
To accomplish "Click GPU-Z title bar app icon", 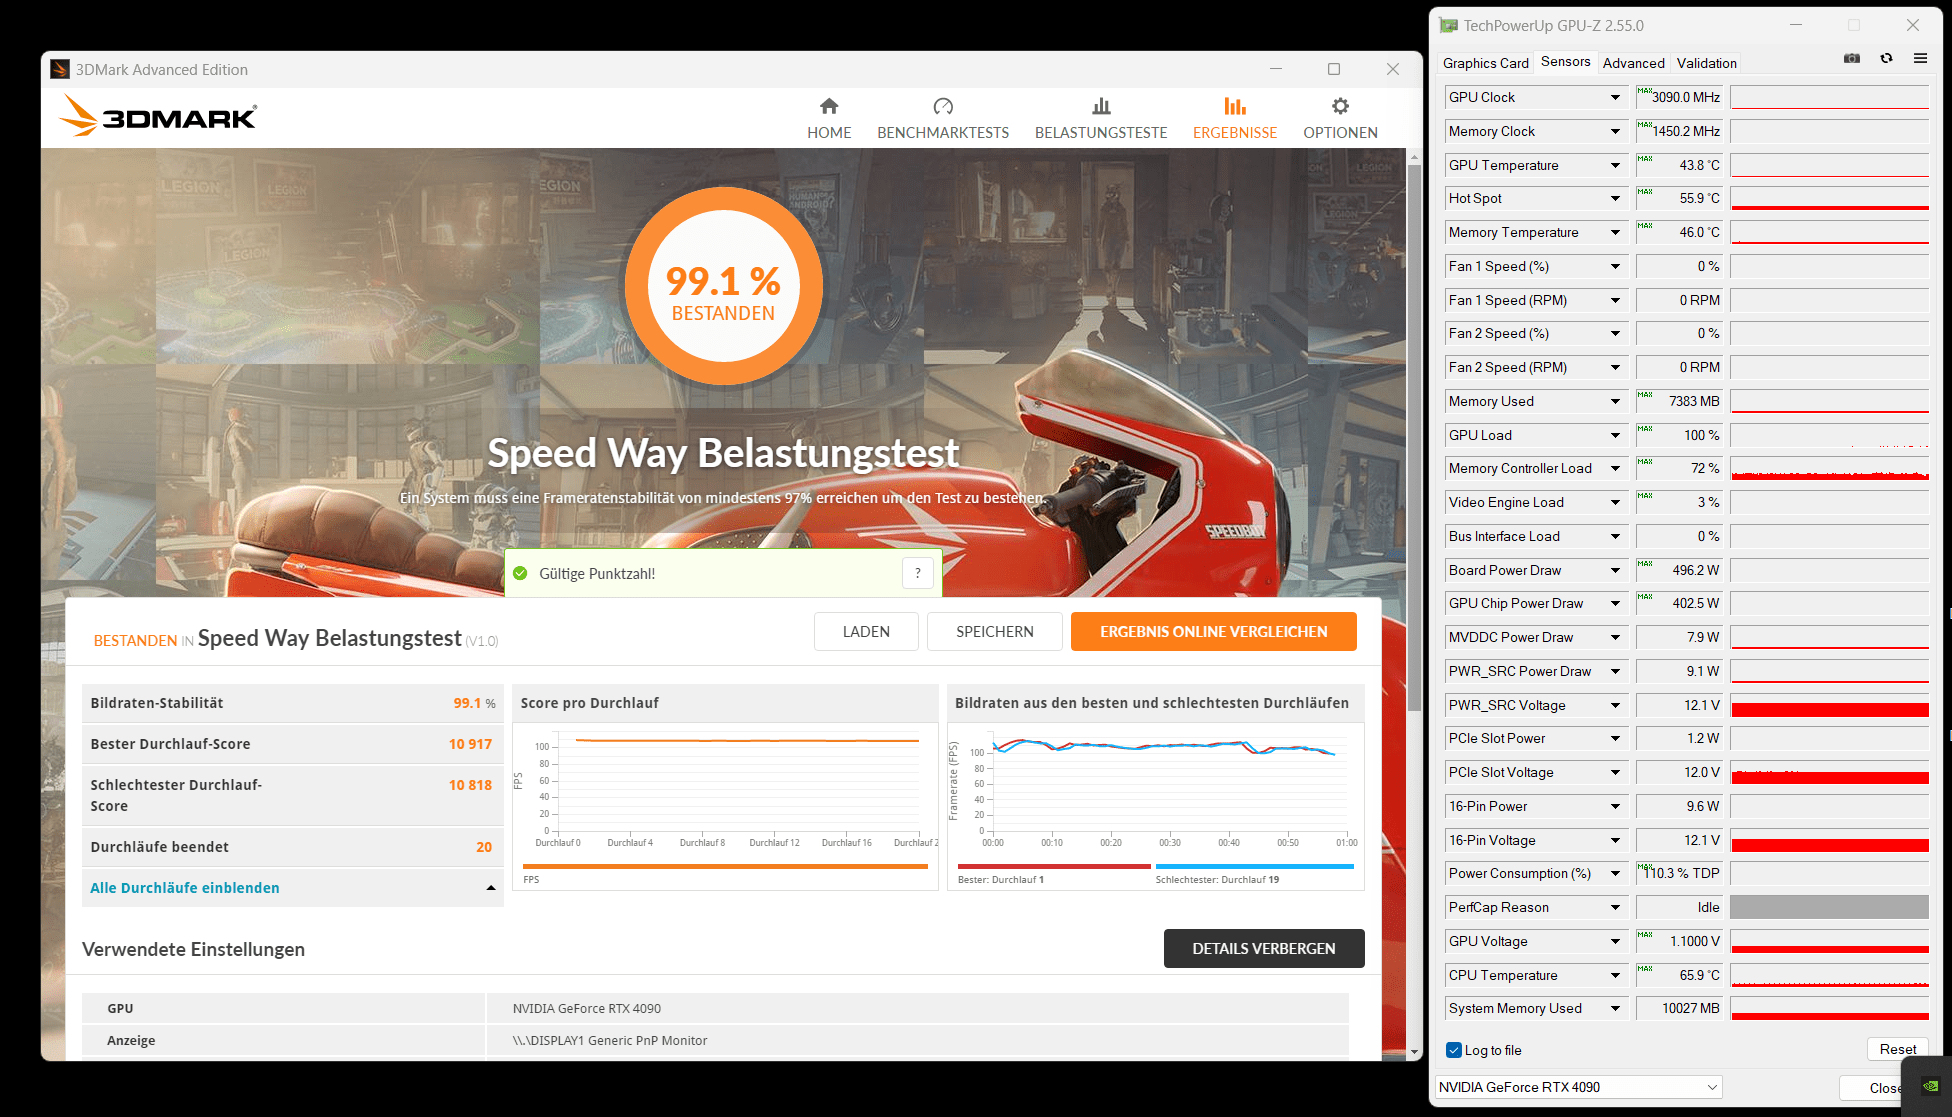I will [1448, 25].
